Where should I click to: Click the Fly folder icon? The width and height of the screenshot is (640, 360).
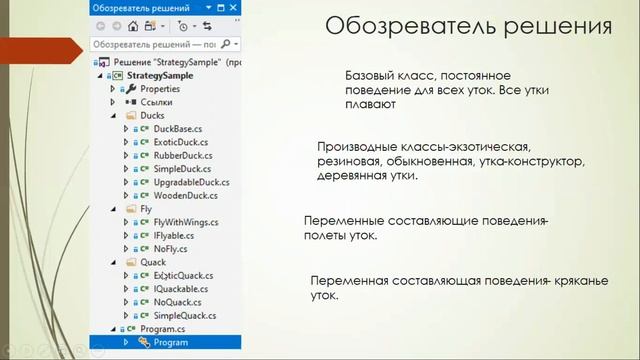tap(131, 209)
